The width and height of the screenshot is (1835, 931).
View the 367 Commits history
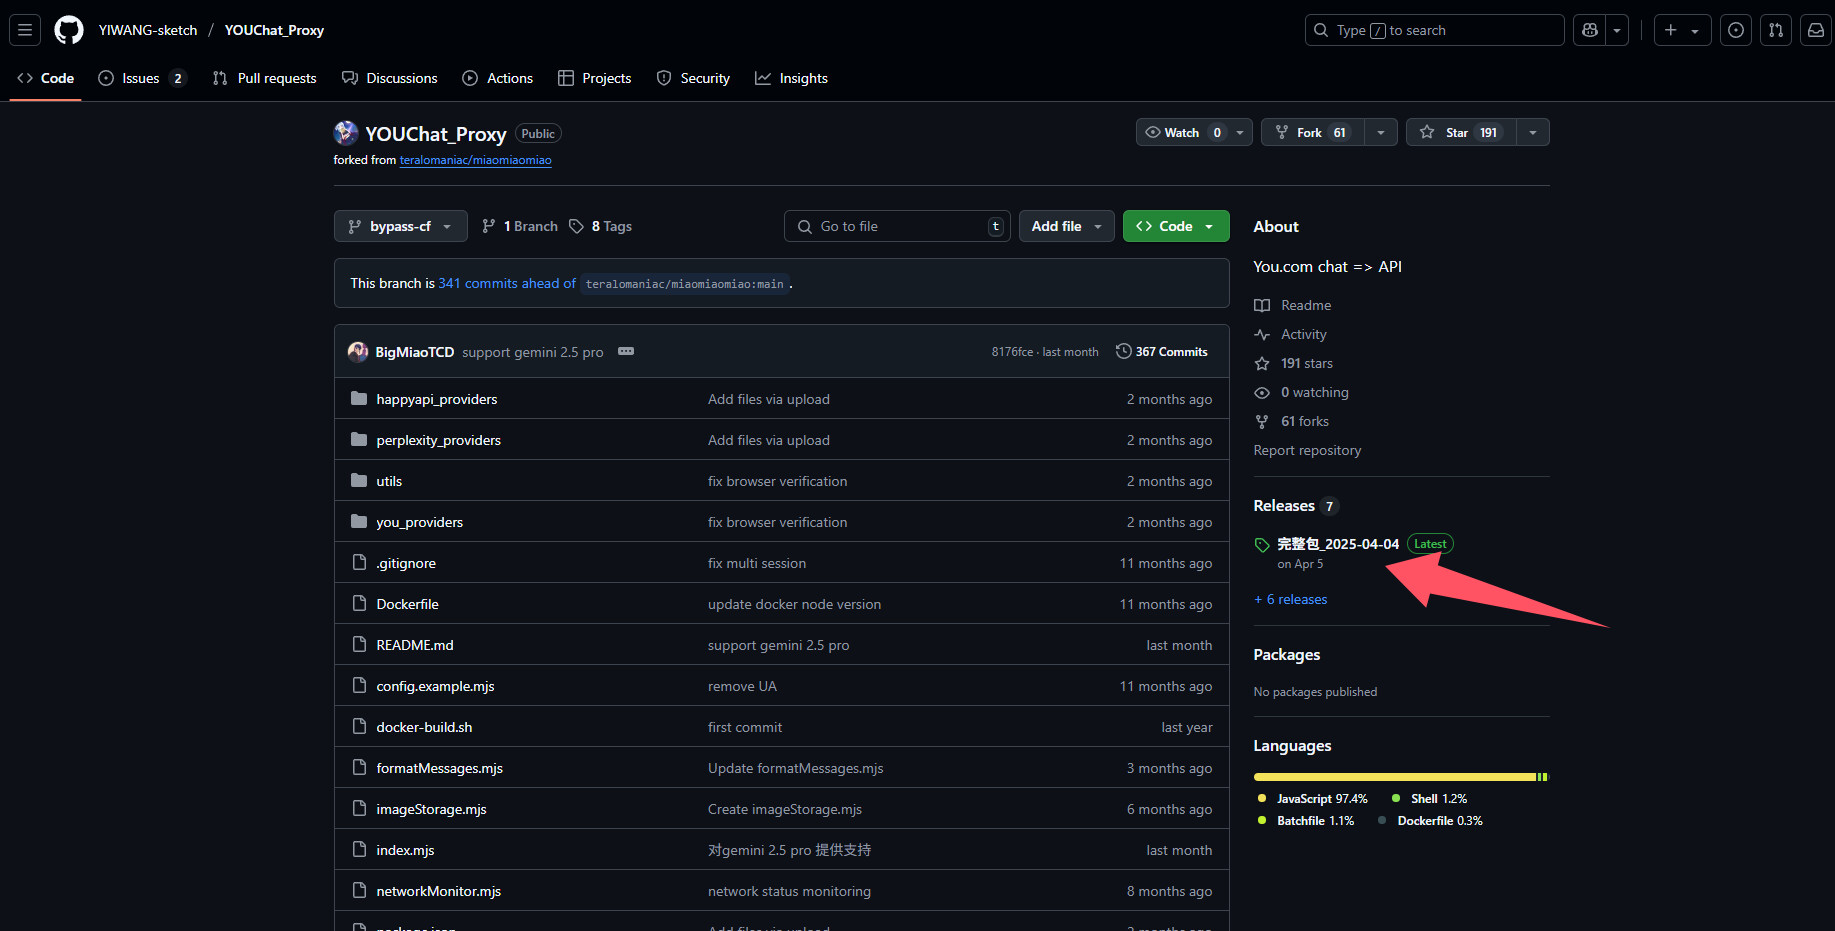pyautogui.click(x=1162, y=352)
